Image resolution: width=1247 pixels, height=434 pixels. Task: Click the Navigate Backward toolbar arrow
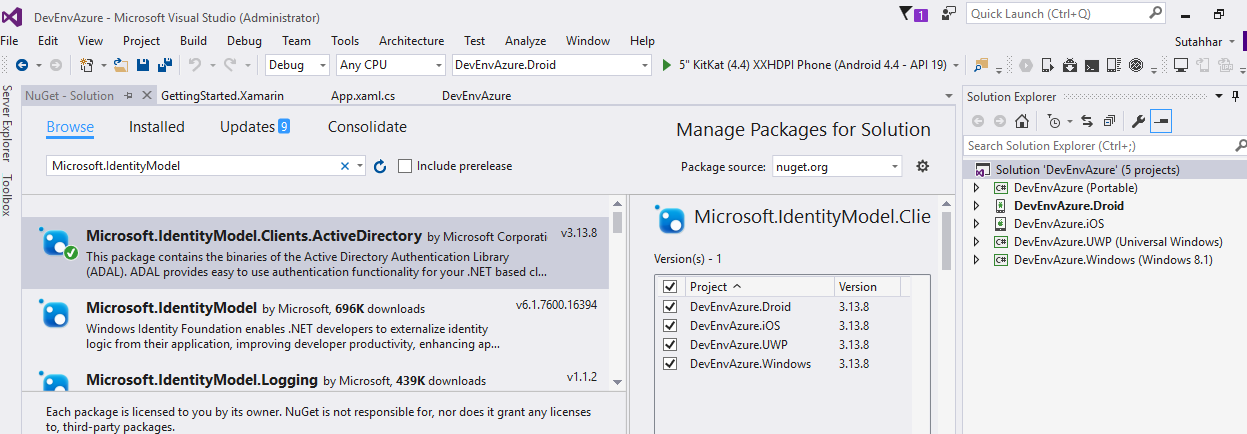(22, 65)
